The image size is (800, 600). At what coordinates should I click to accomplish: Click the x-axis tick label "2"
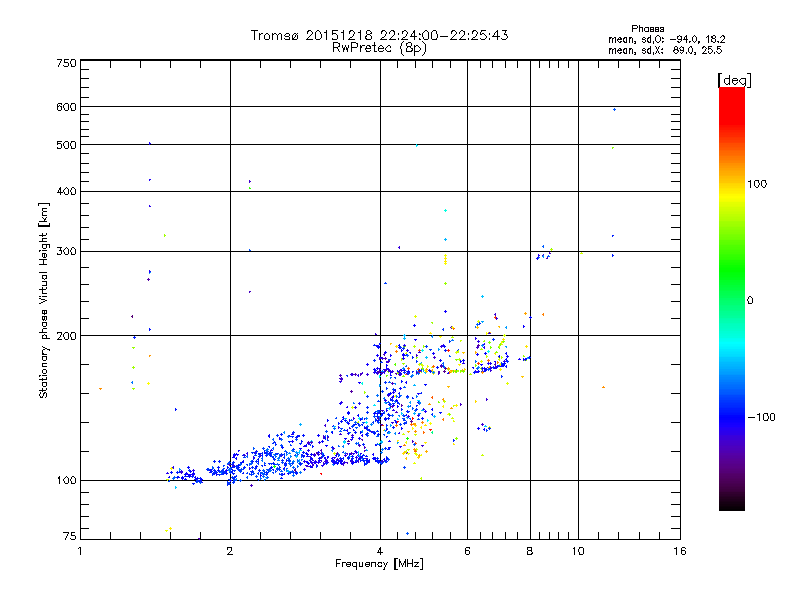(230, 551)
